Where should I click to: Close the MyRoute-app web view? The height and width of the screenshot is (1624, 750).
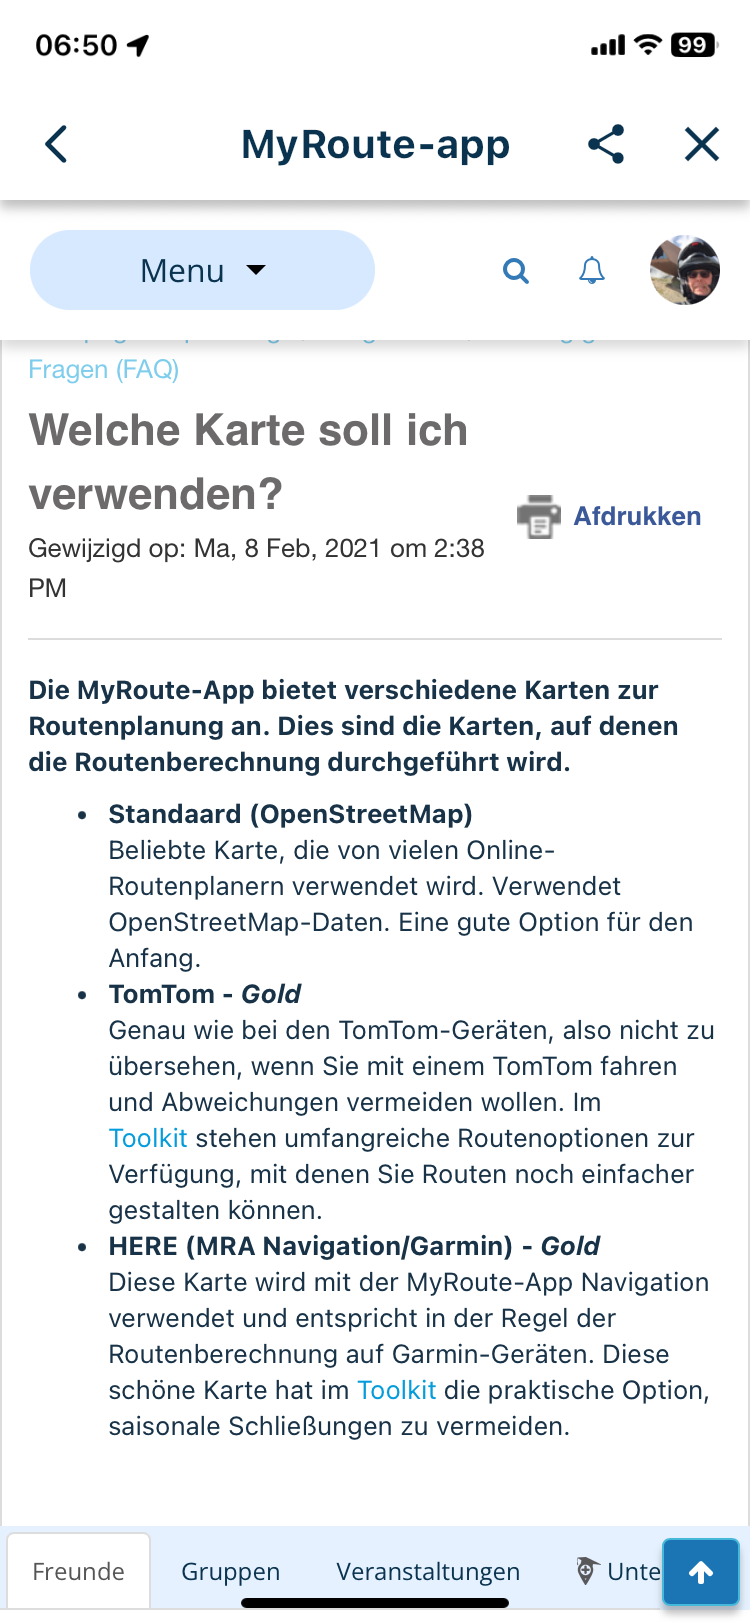pyautogui.click(x=702, y=145)
